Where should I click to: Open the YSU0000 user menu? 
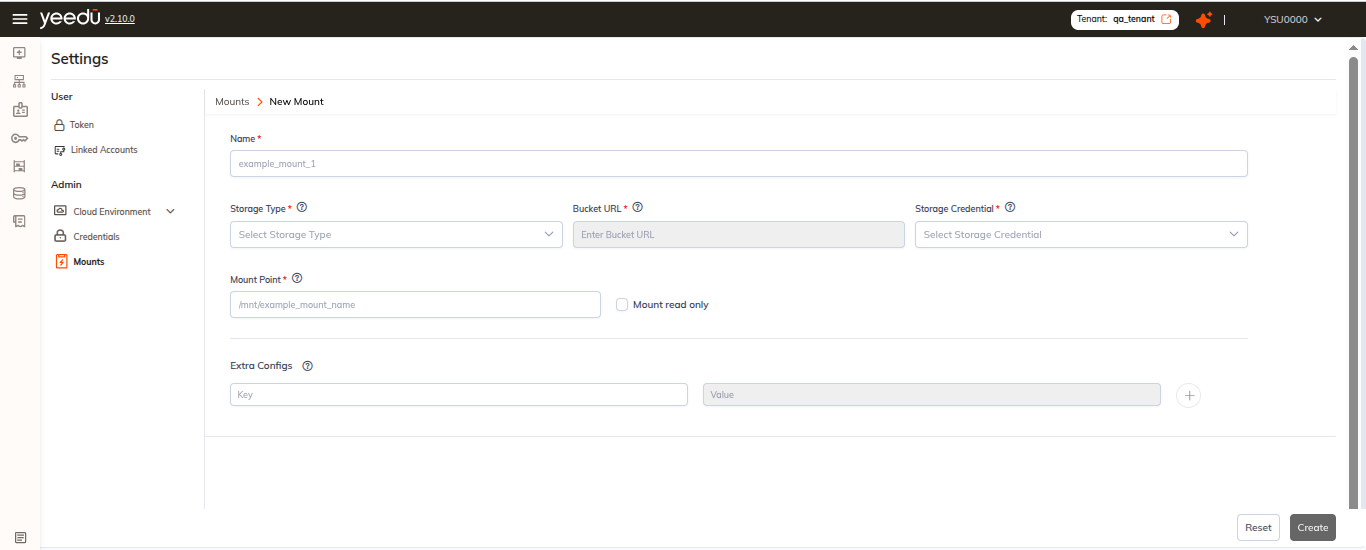(x=1293, y=19)
